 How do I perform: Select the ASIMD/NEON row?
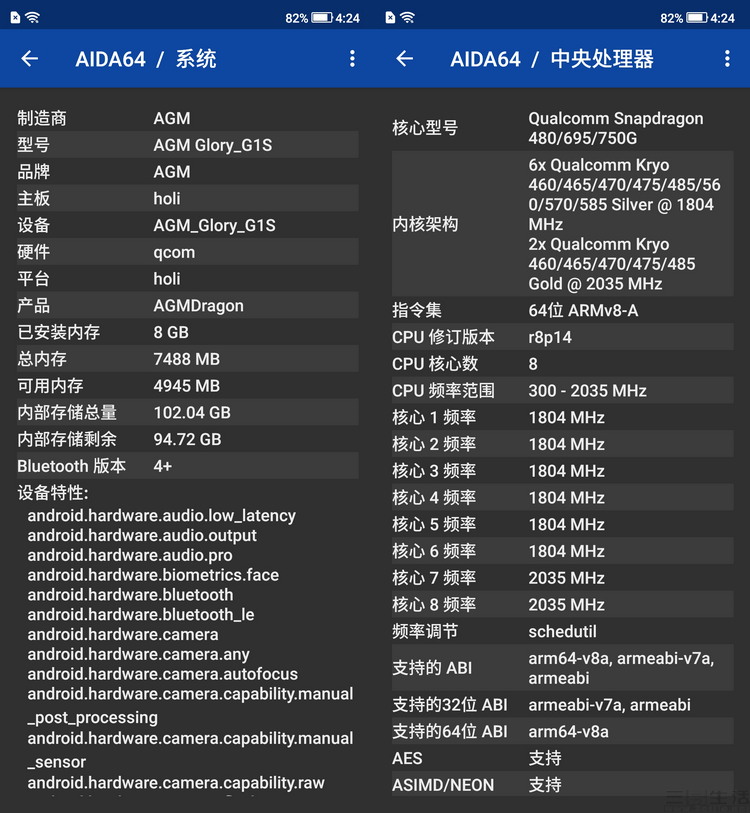point(563,785)
